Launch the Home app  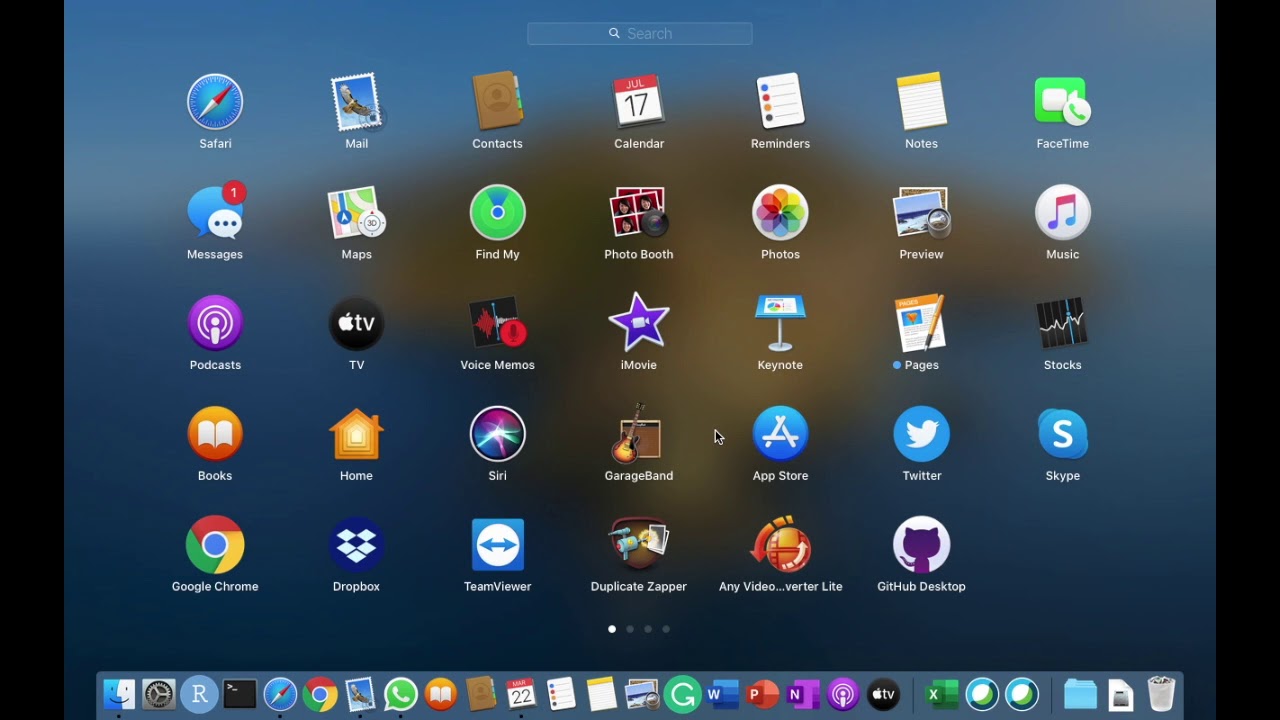coord(357,434)
